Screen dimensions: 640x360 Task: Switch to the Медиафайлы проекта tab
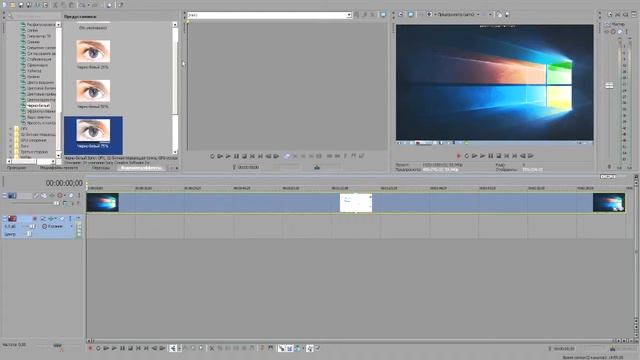[58, 168]
